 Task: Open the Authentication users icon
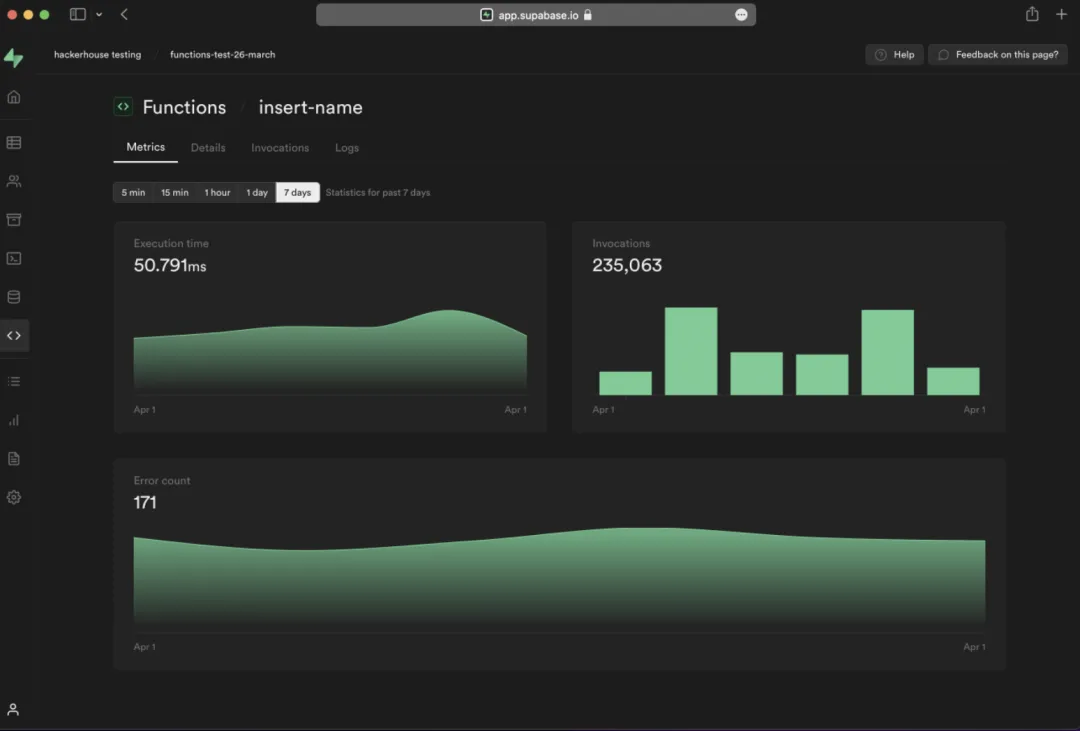(14, 182)
